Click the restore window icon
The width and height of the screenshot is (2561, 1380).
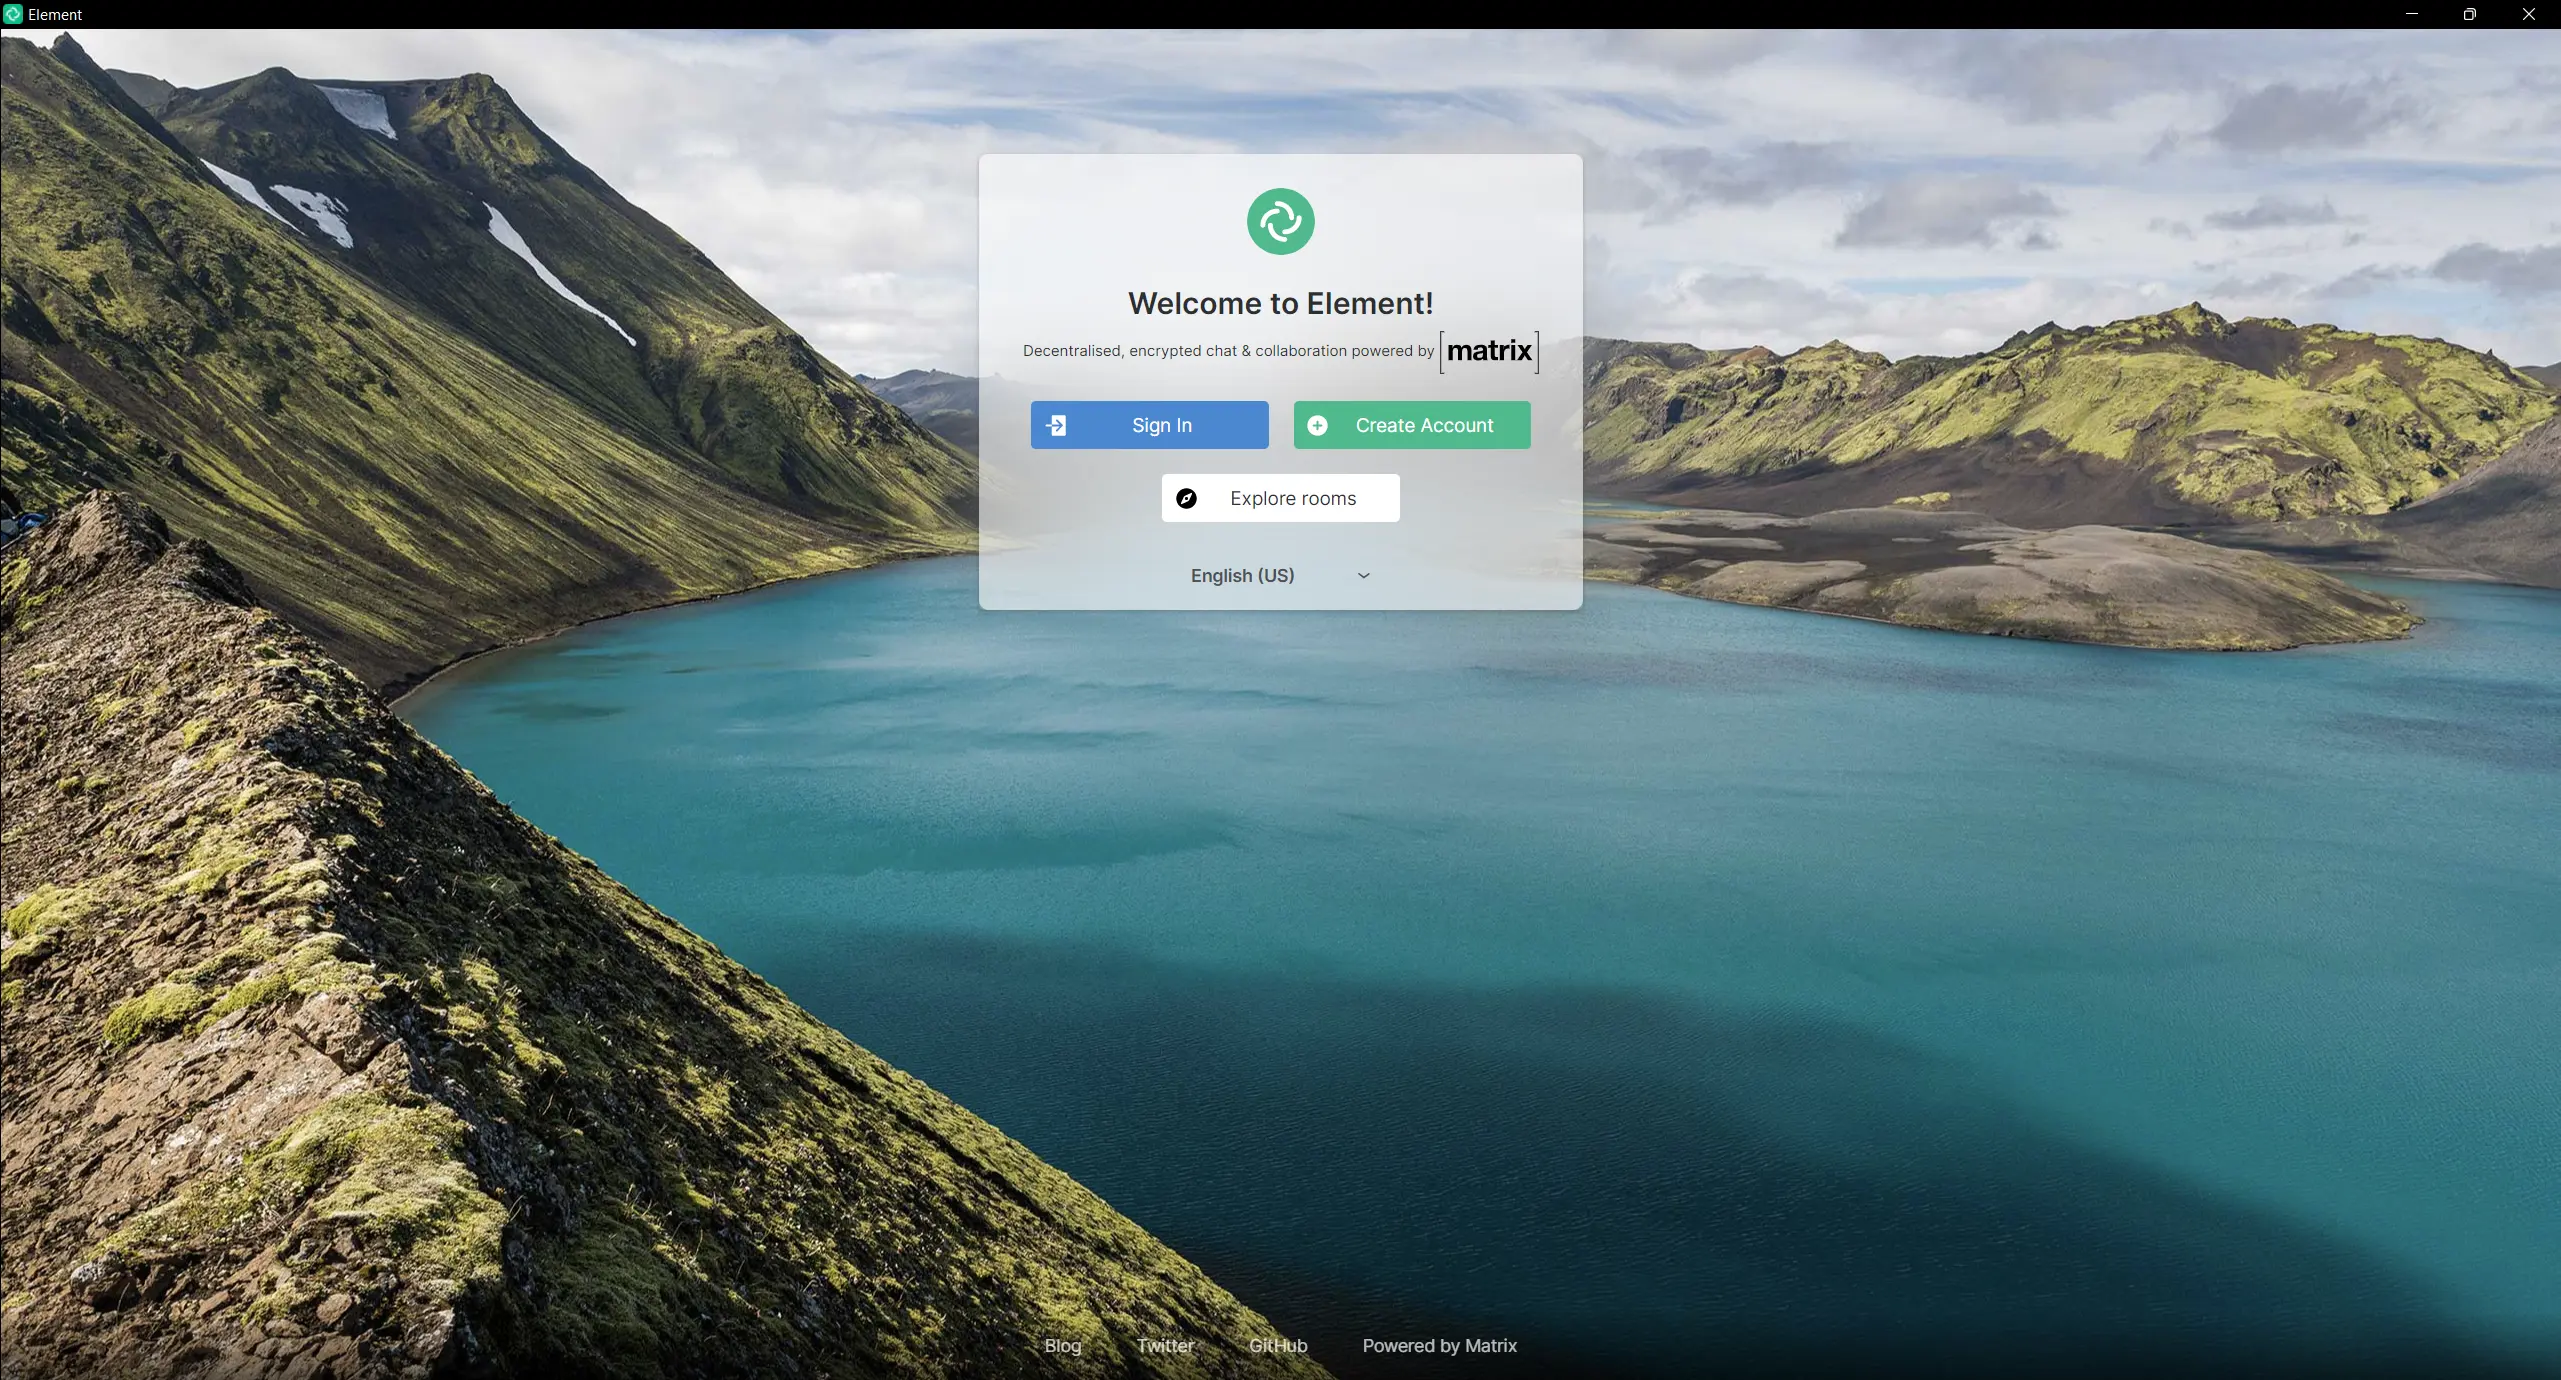pos(2469,14)
